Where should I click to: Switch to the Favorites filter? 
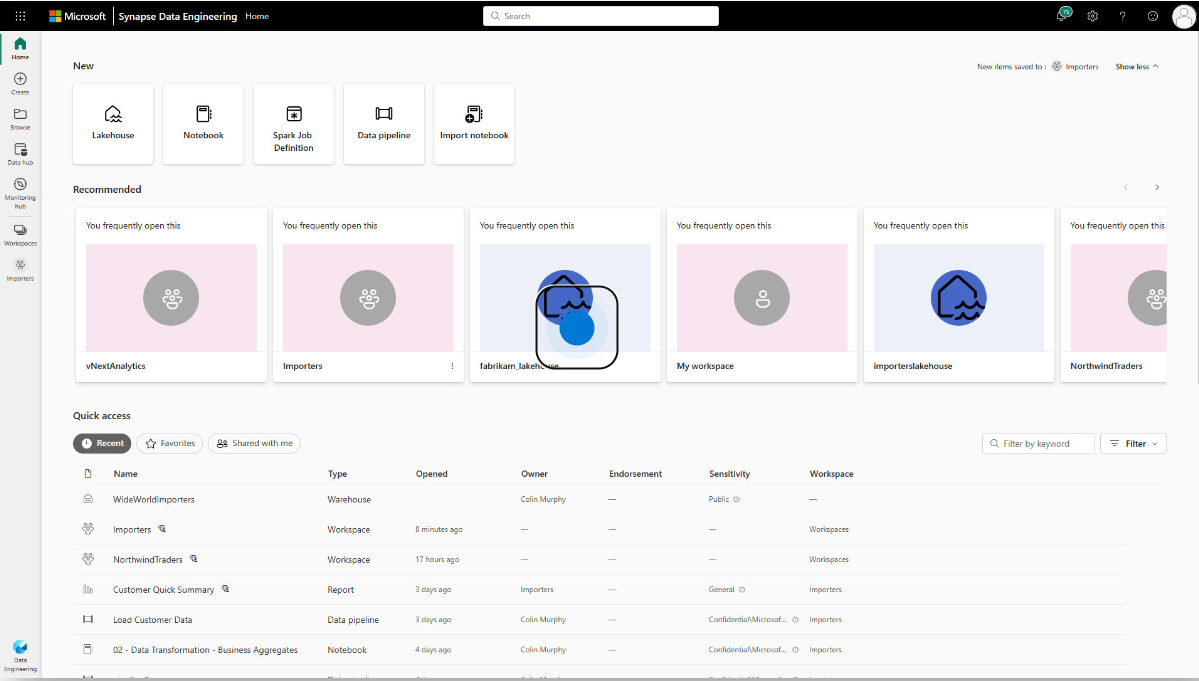tap(169, 443)
